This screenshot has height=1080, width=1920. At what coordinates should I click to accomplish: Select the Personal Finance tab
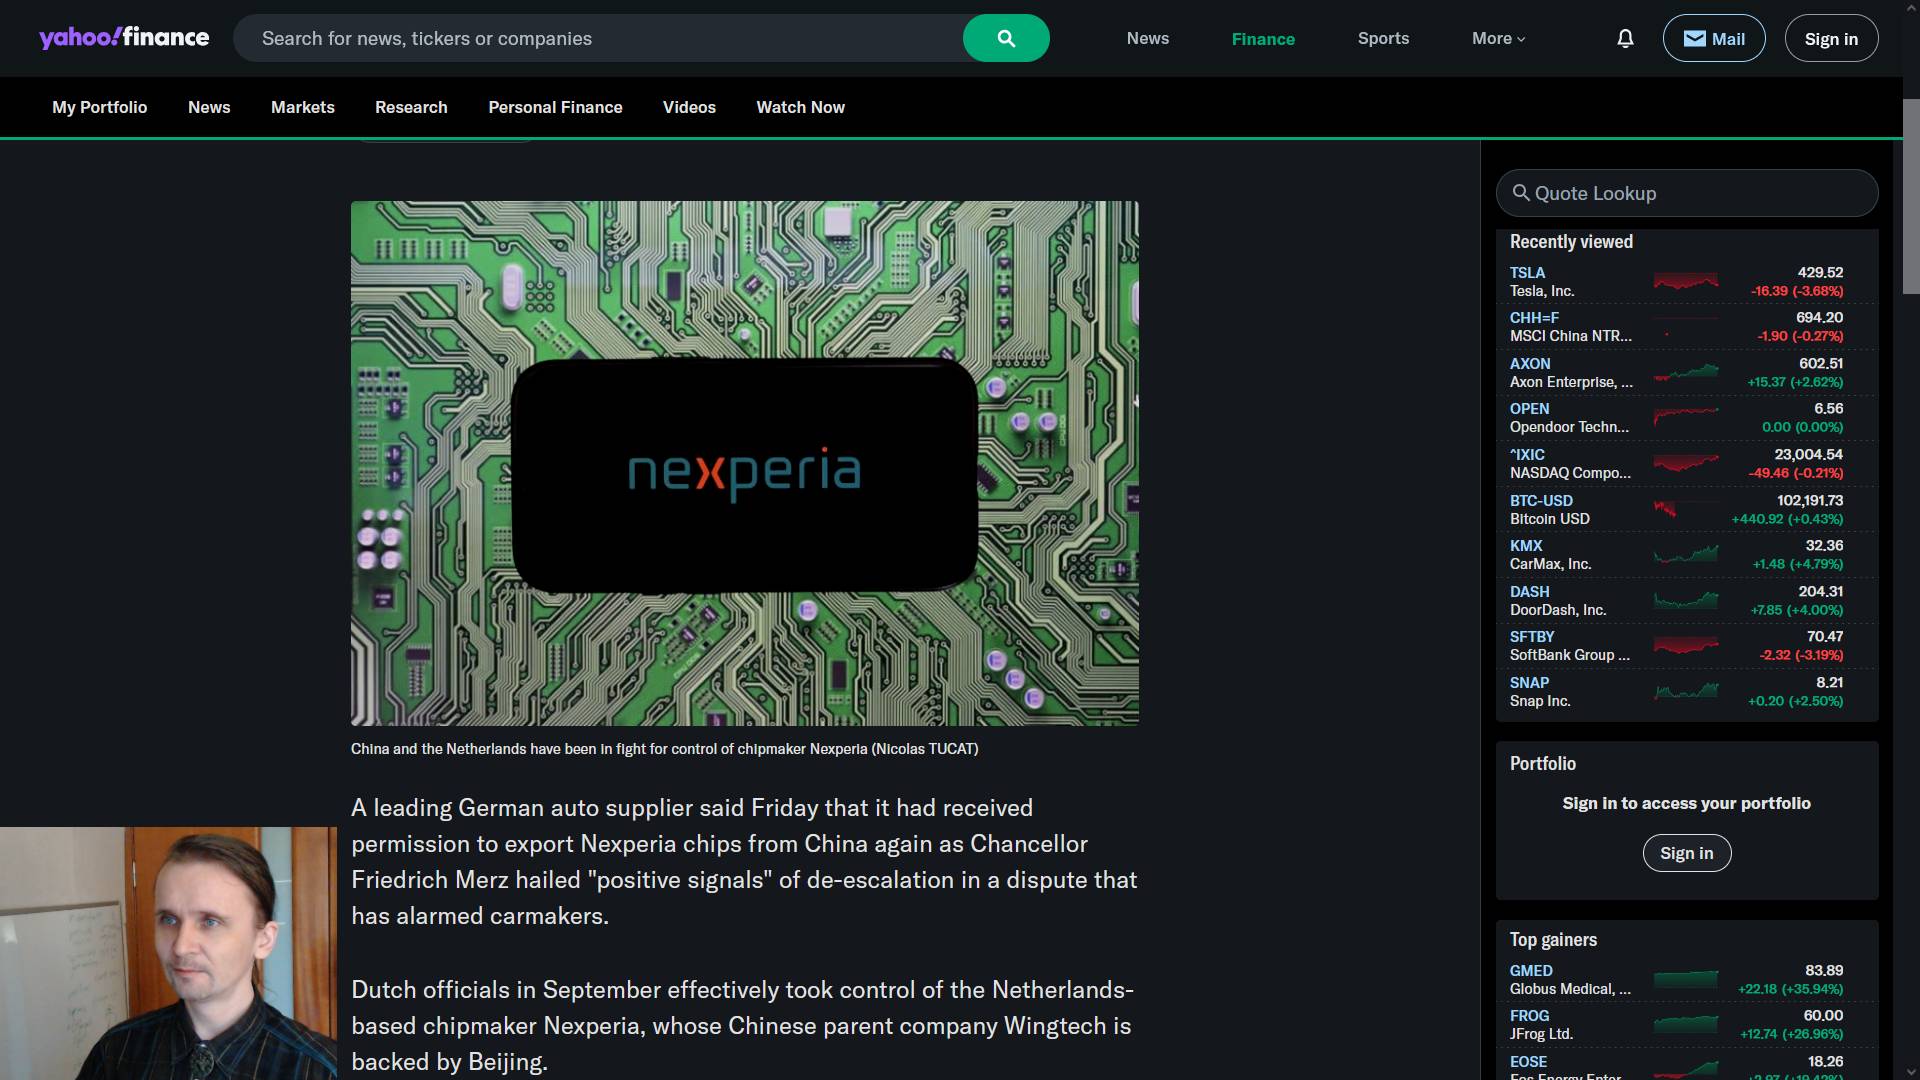(555, 107)
